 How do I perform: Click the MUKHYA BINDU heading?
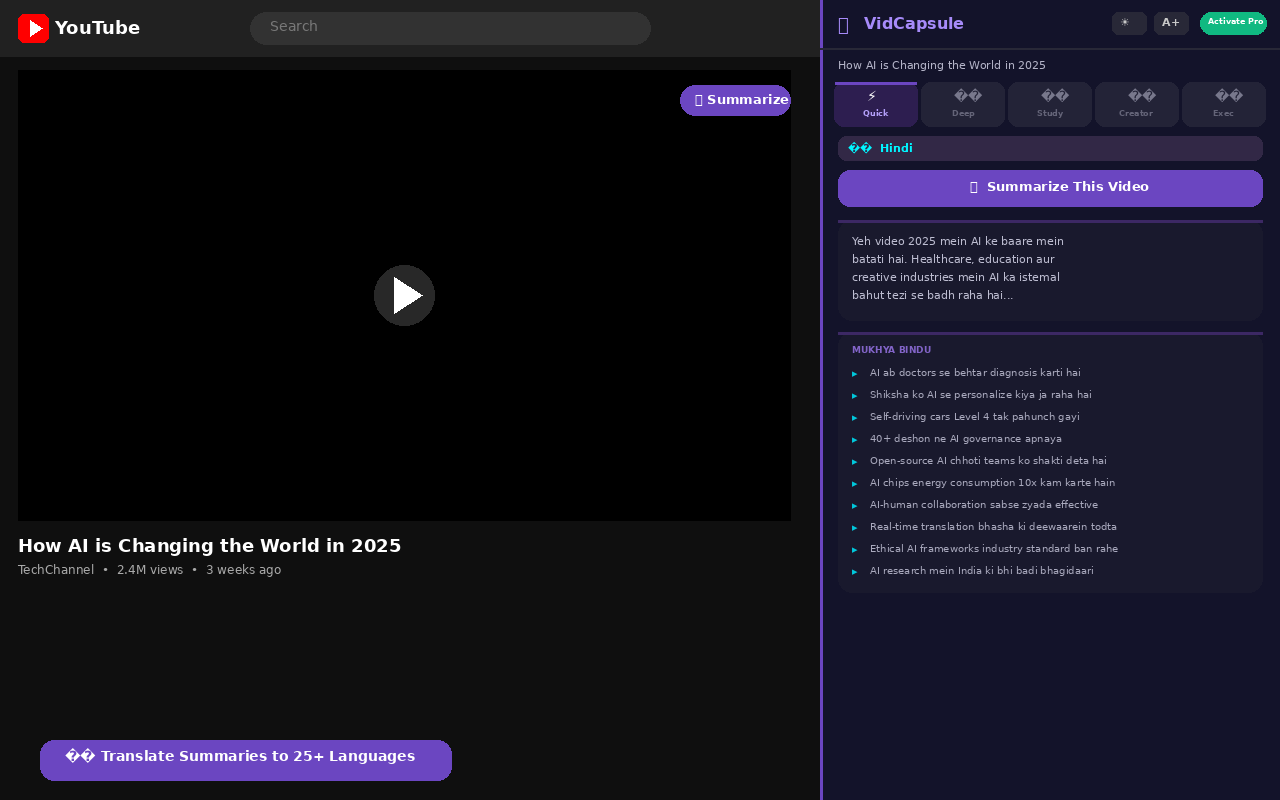tap(891, 350)
